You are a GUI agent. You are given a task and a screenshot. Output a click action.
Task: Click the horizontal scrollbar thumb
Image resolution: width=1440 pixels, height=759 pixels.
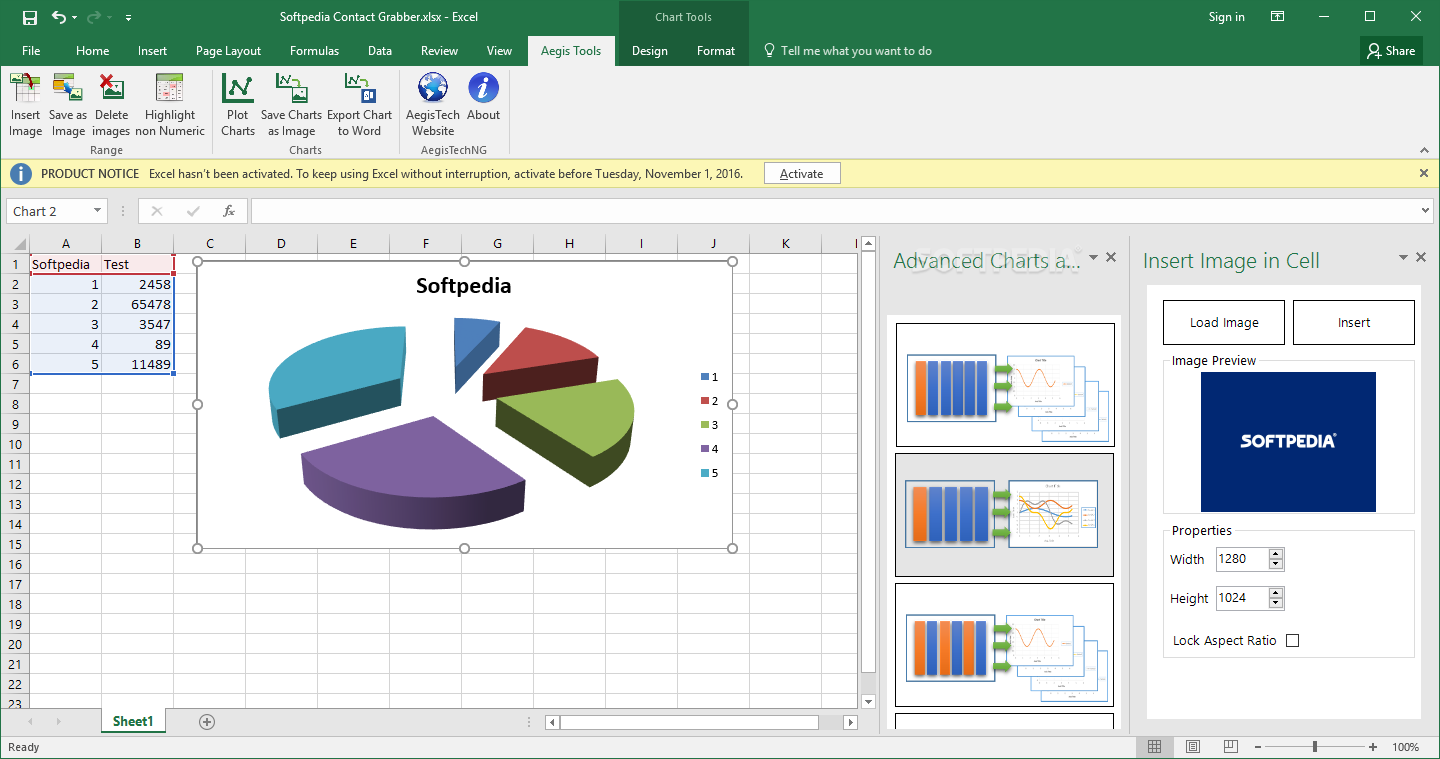pyautogui.click(x=689, y=722)
